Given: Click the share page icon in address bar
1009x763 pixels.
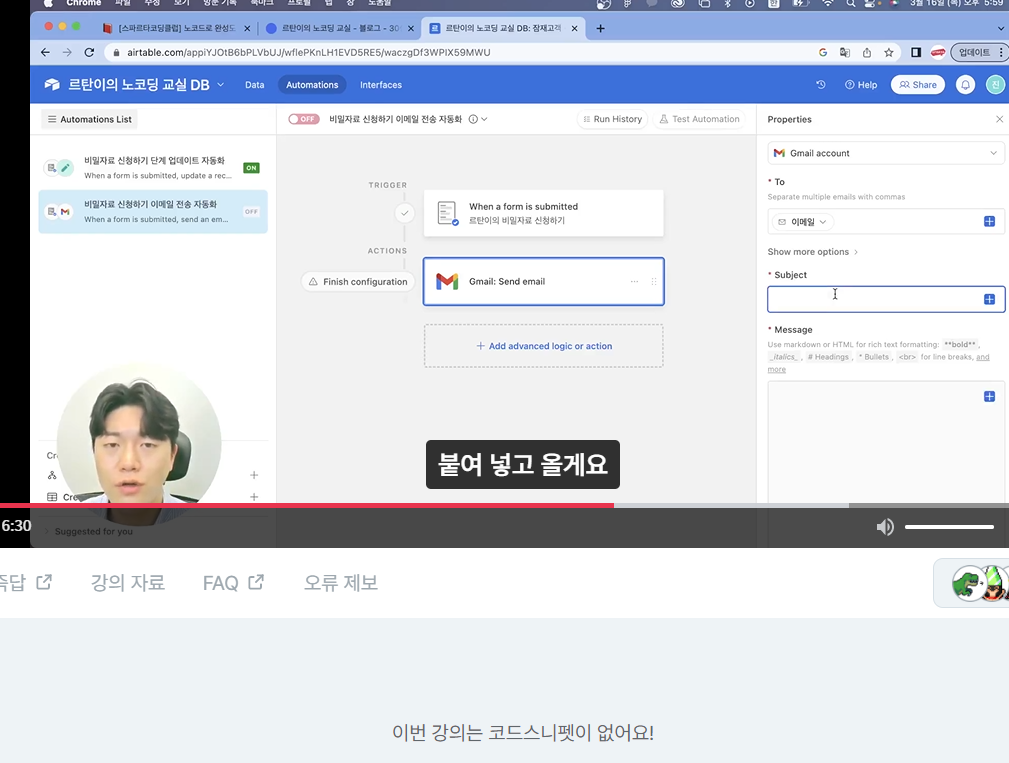Looking at the screenshot, I should coord(867,52).
